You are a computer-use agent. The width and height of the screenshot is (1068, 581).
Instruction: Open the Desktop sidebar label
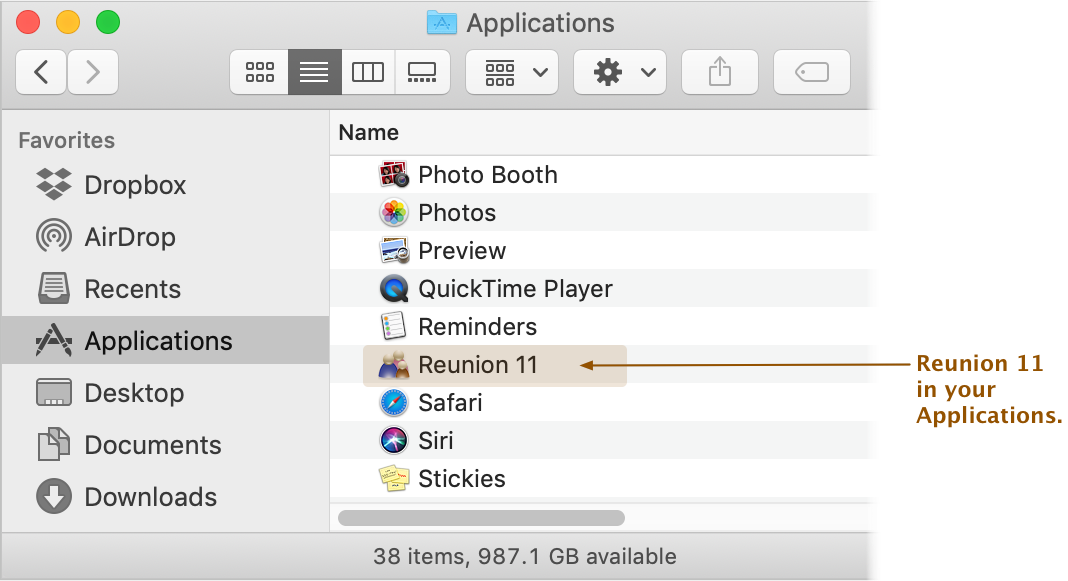(x=134, y=393)
